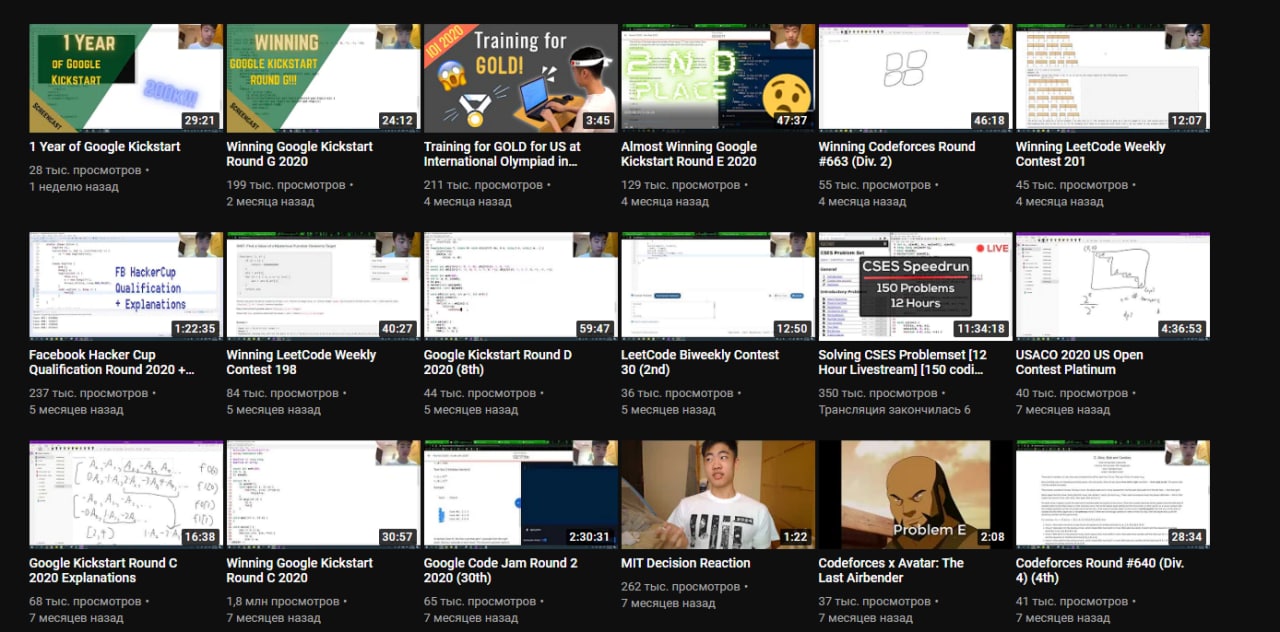The height and width of the screenshot is (632, 1280).
Task: Click the title 'Google Kickstart Round C 2020 Explanations'
Action: click(103, 570)
